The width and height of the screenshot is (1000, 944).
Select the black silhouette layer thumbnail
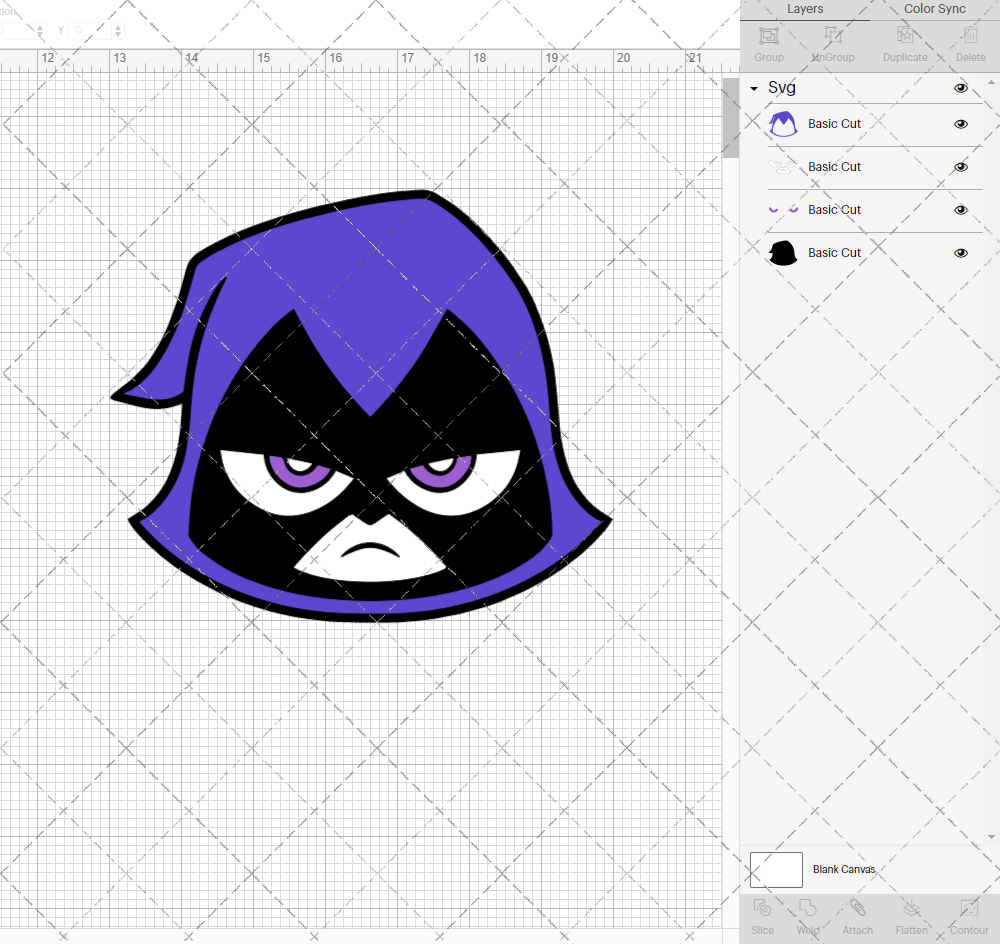tap(783, 253)
